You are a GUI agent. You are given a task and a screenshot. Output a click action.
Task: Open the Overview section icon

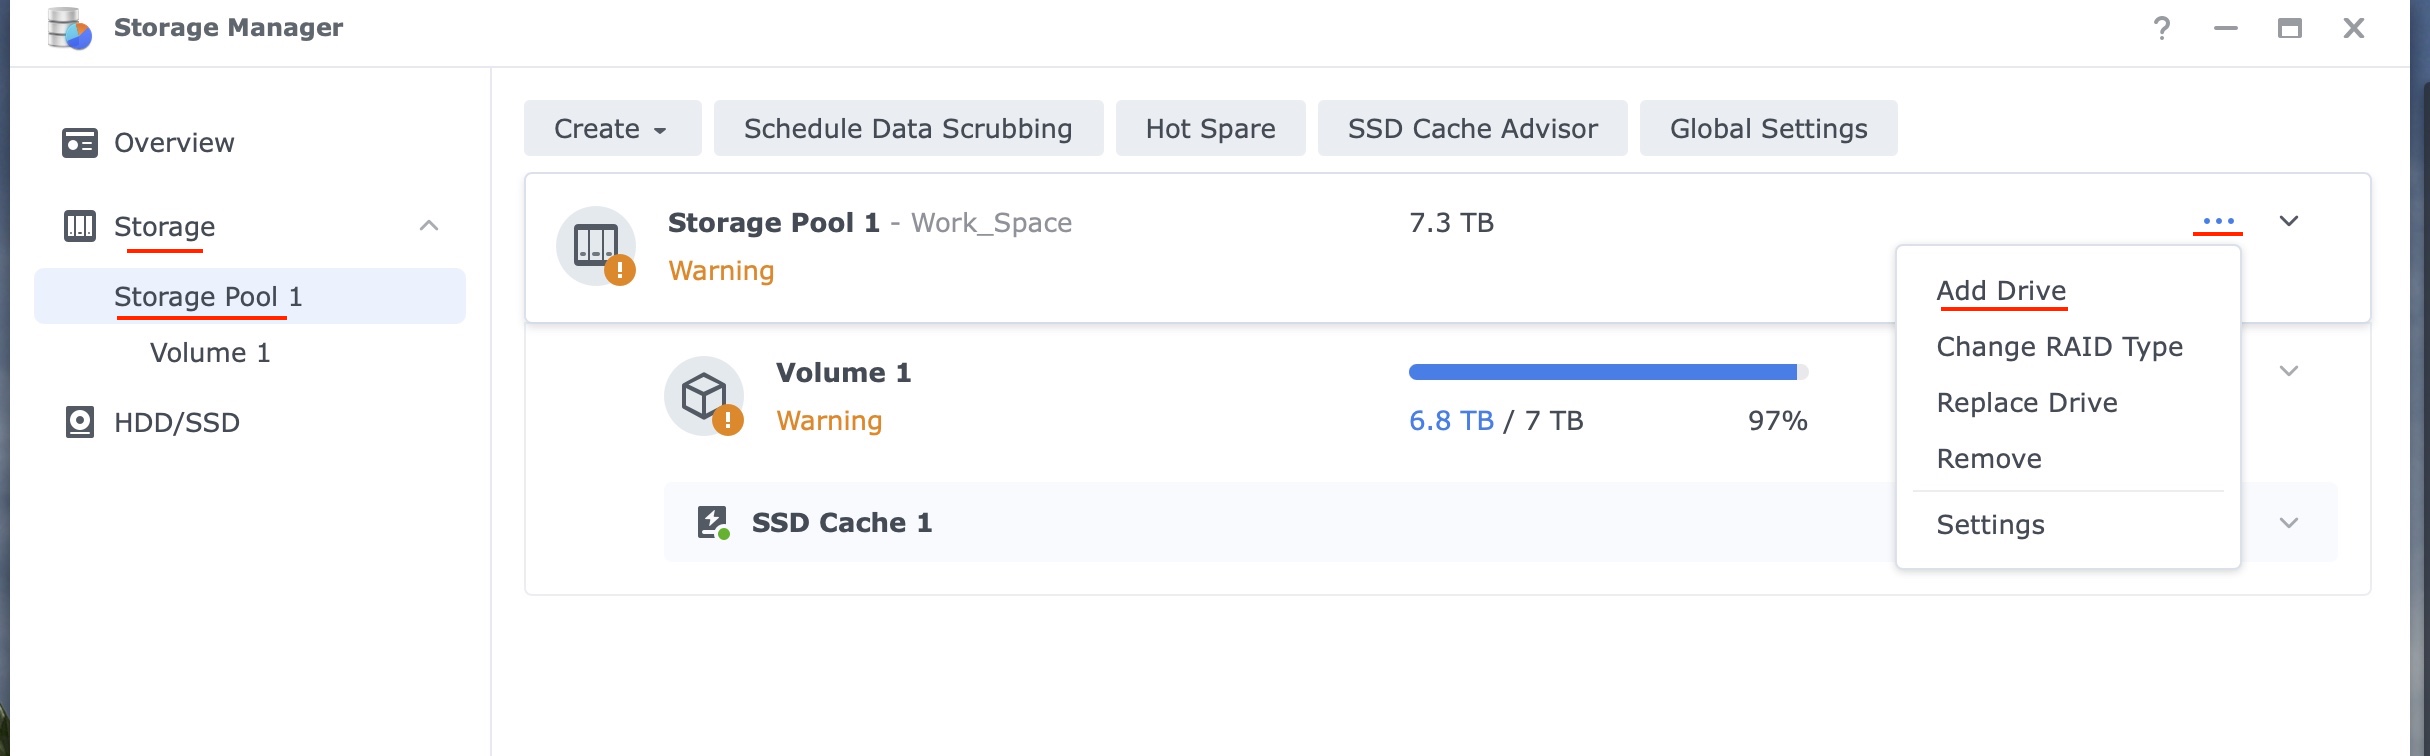click(x=80, y=143)
